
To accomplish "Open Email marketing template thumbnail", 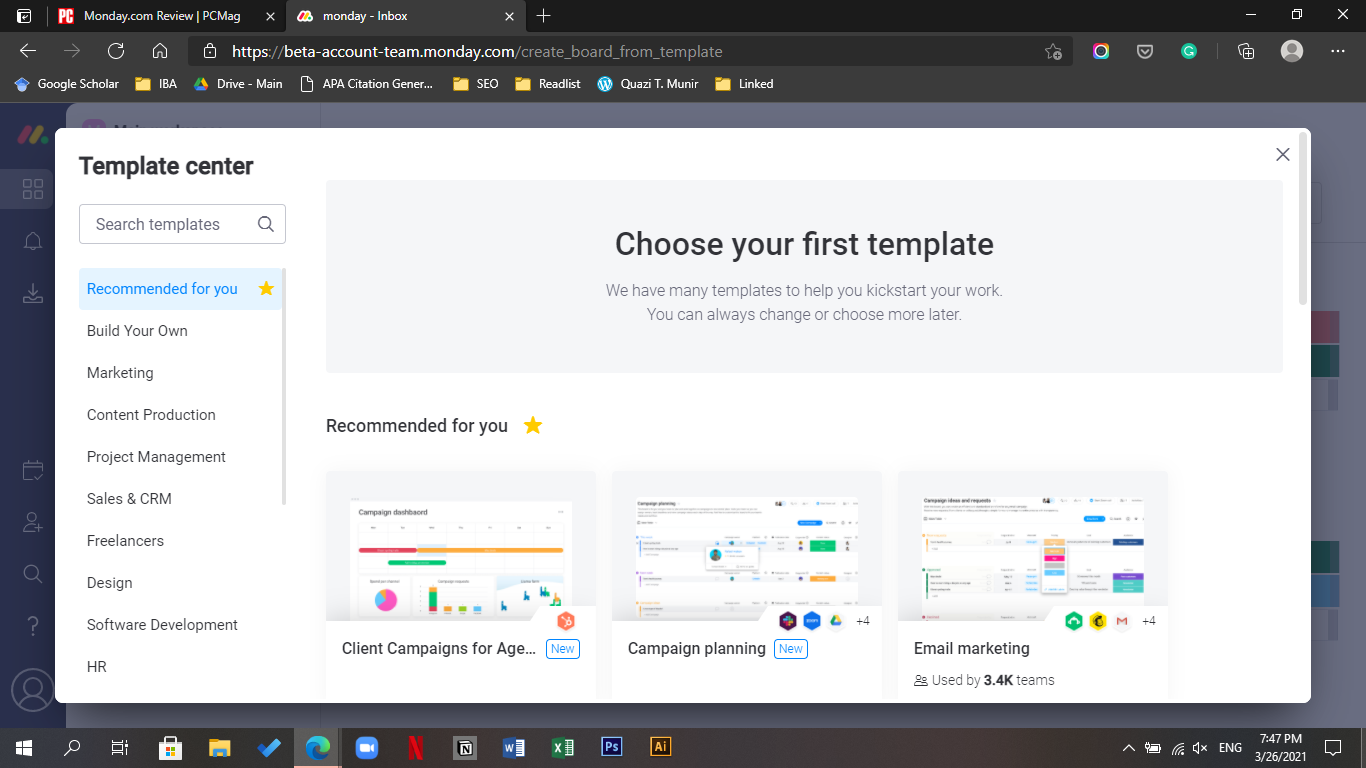I will [x=1033, y=546].
